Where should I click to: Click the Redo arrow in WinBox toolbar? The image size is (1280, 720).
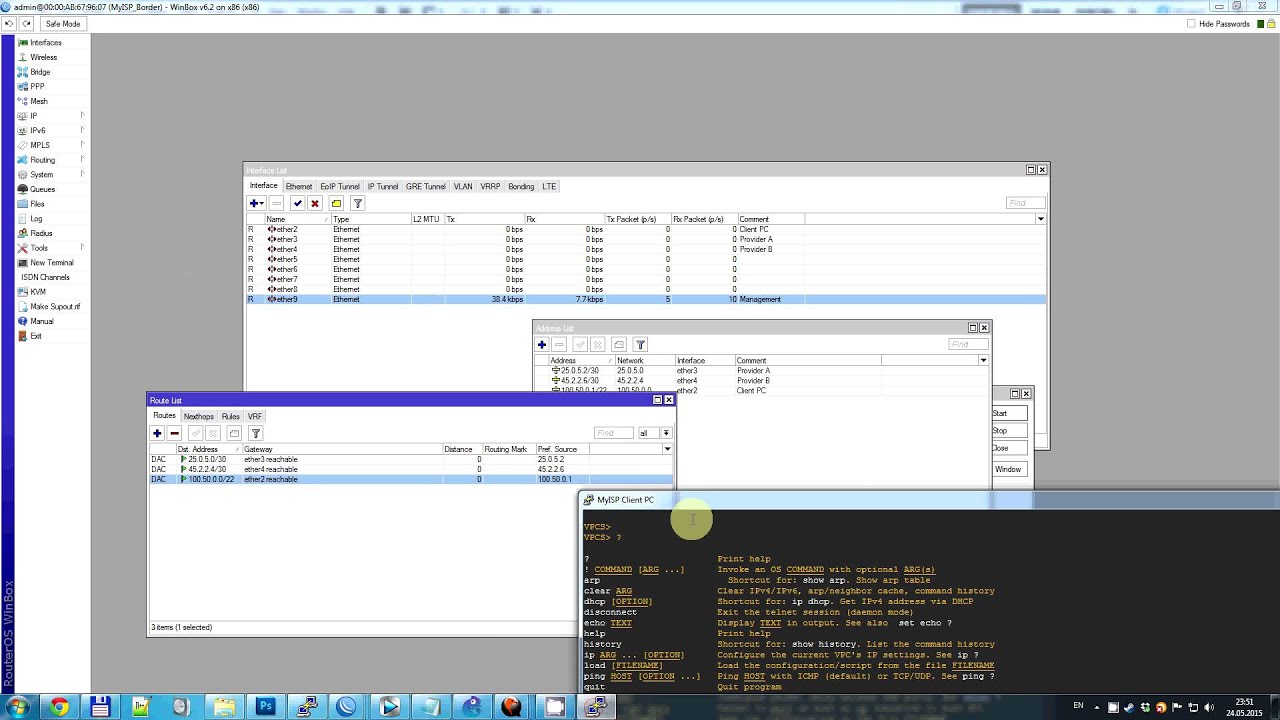(26, 23)
